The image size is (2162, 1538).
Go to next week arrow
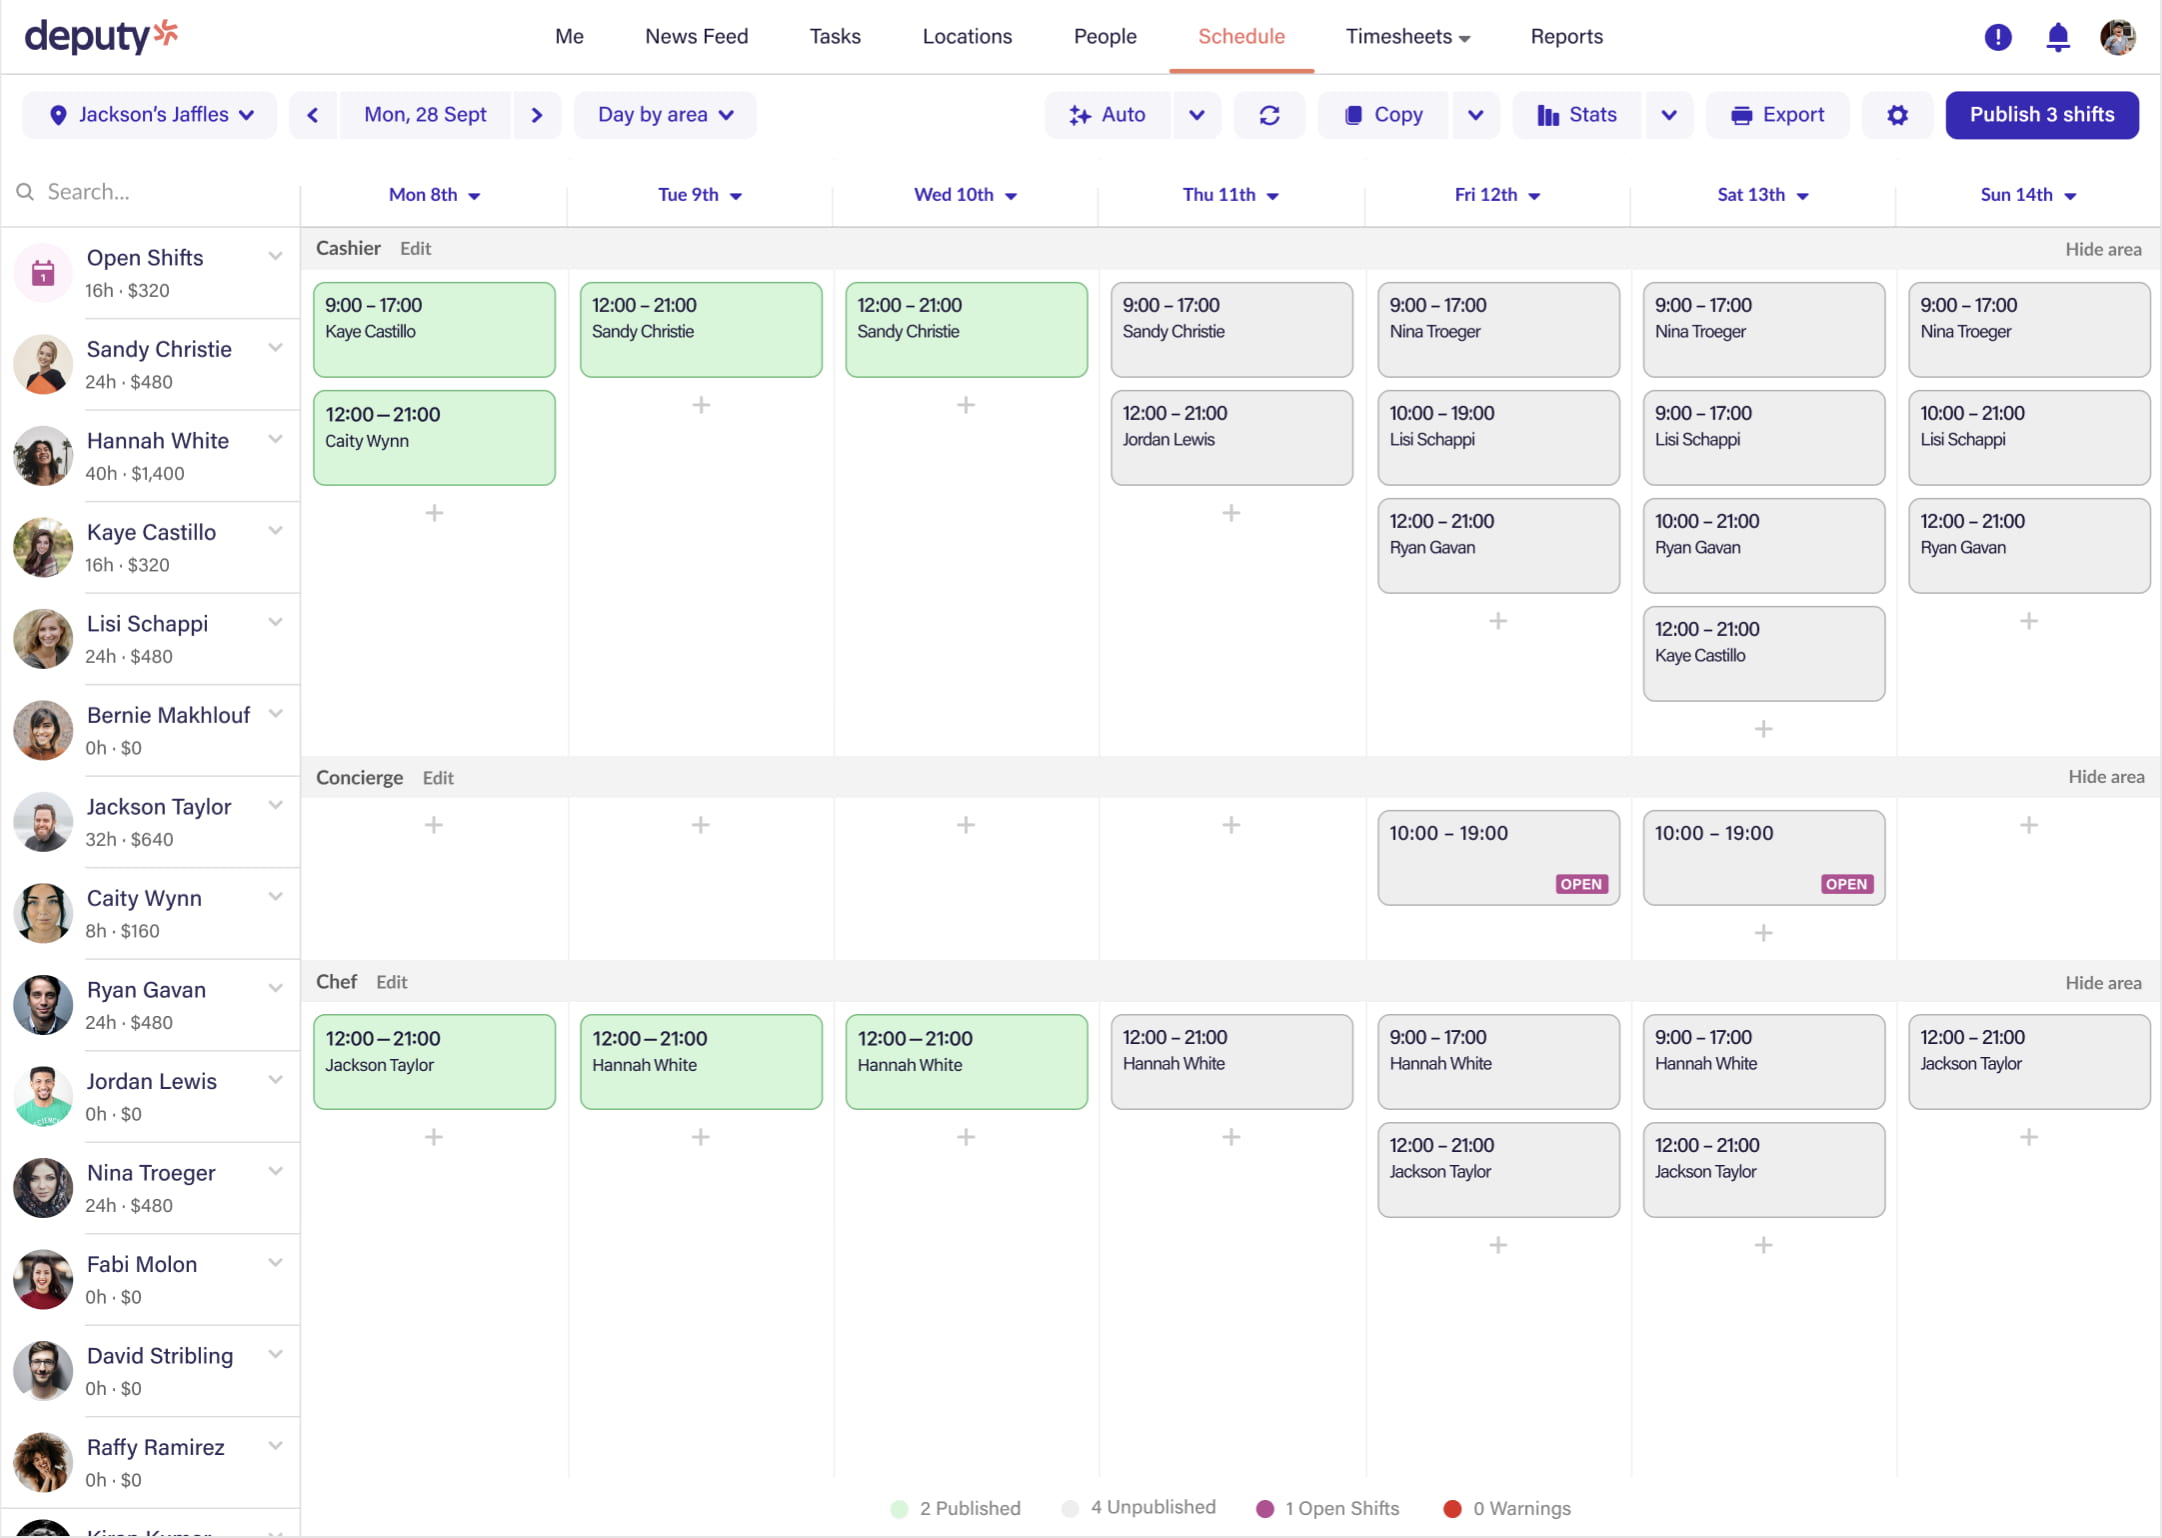(537, 115)
